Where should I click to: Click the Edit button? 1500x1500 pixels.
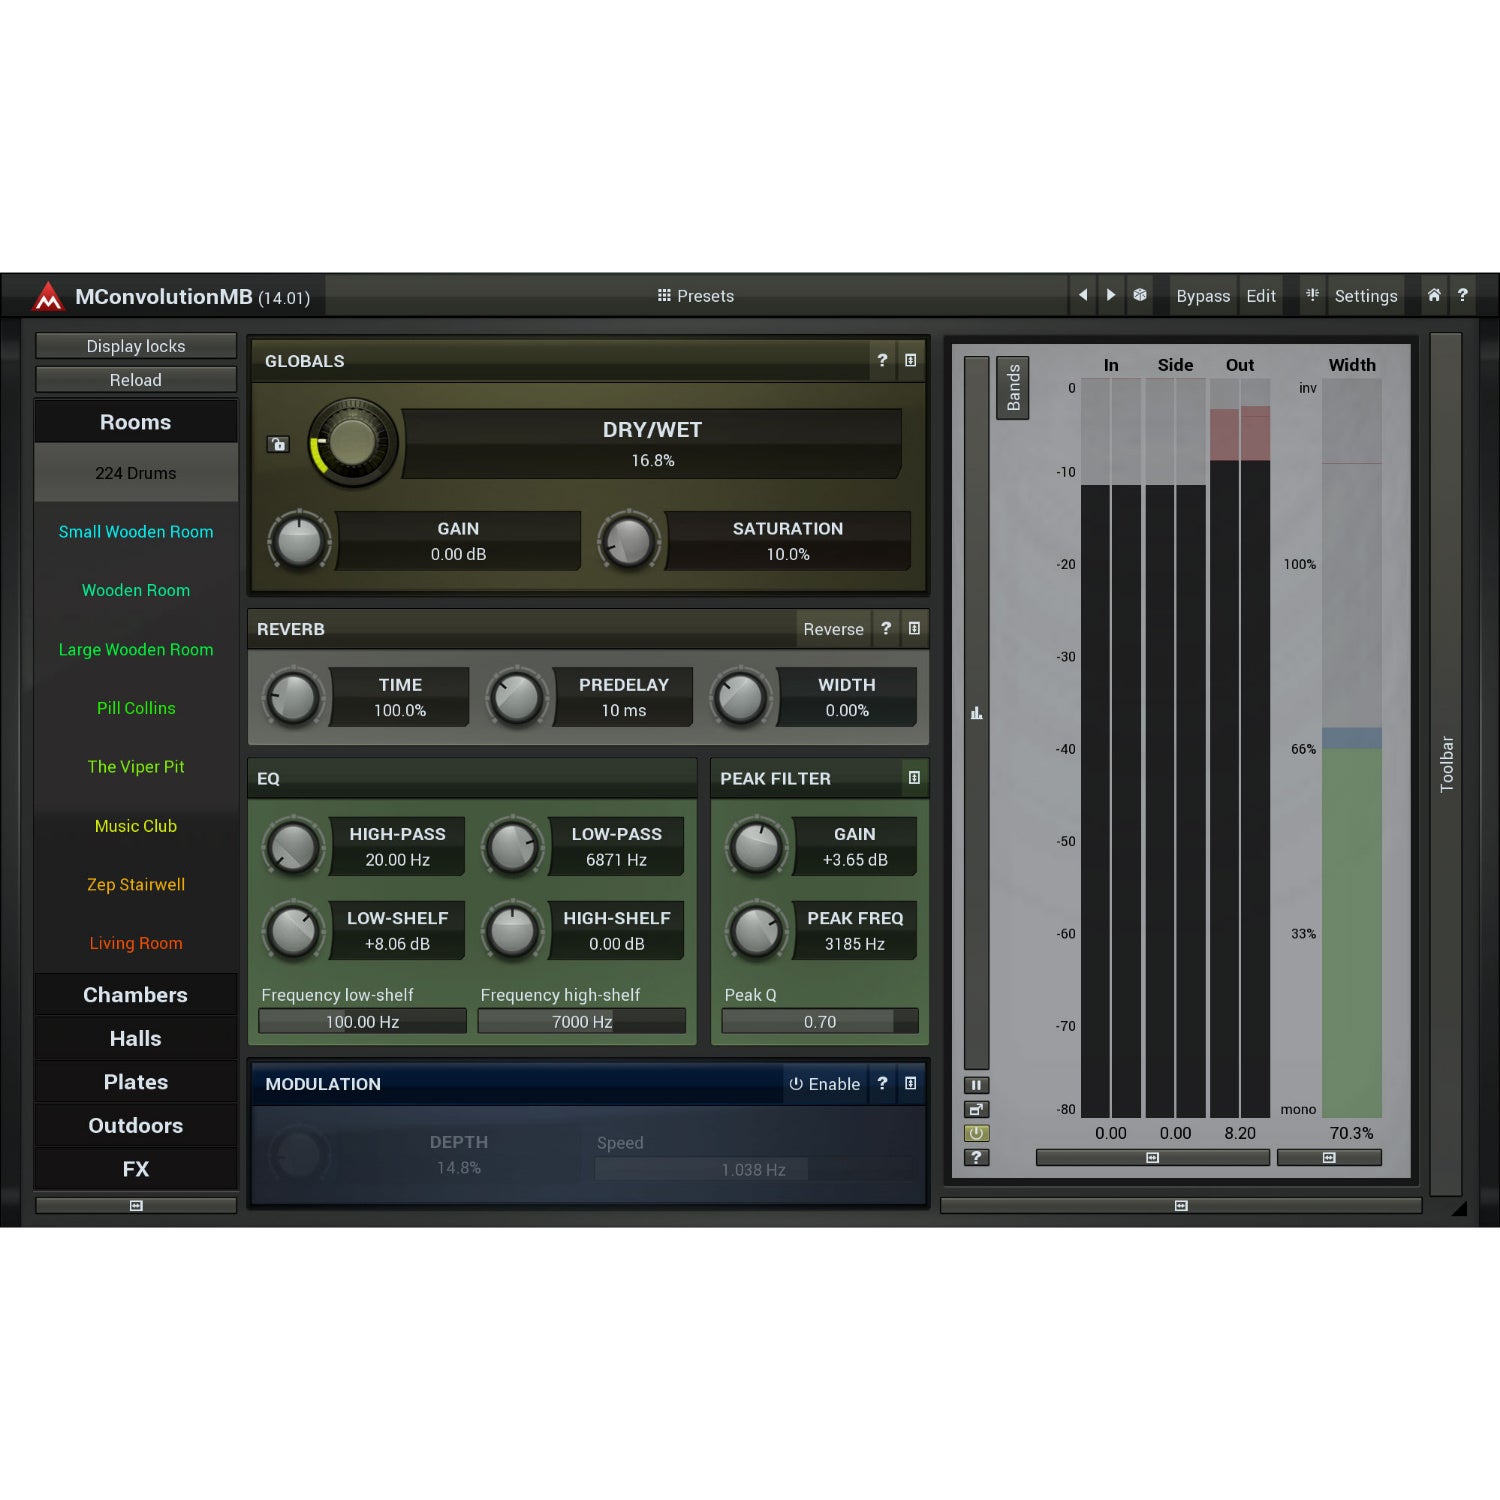[1261, 296]
